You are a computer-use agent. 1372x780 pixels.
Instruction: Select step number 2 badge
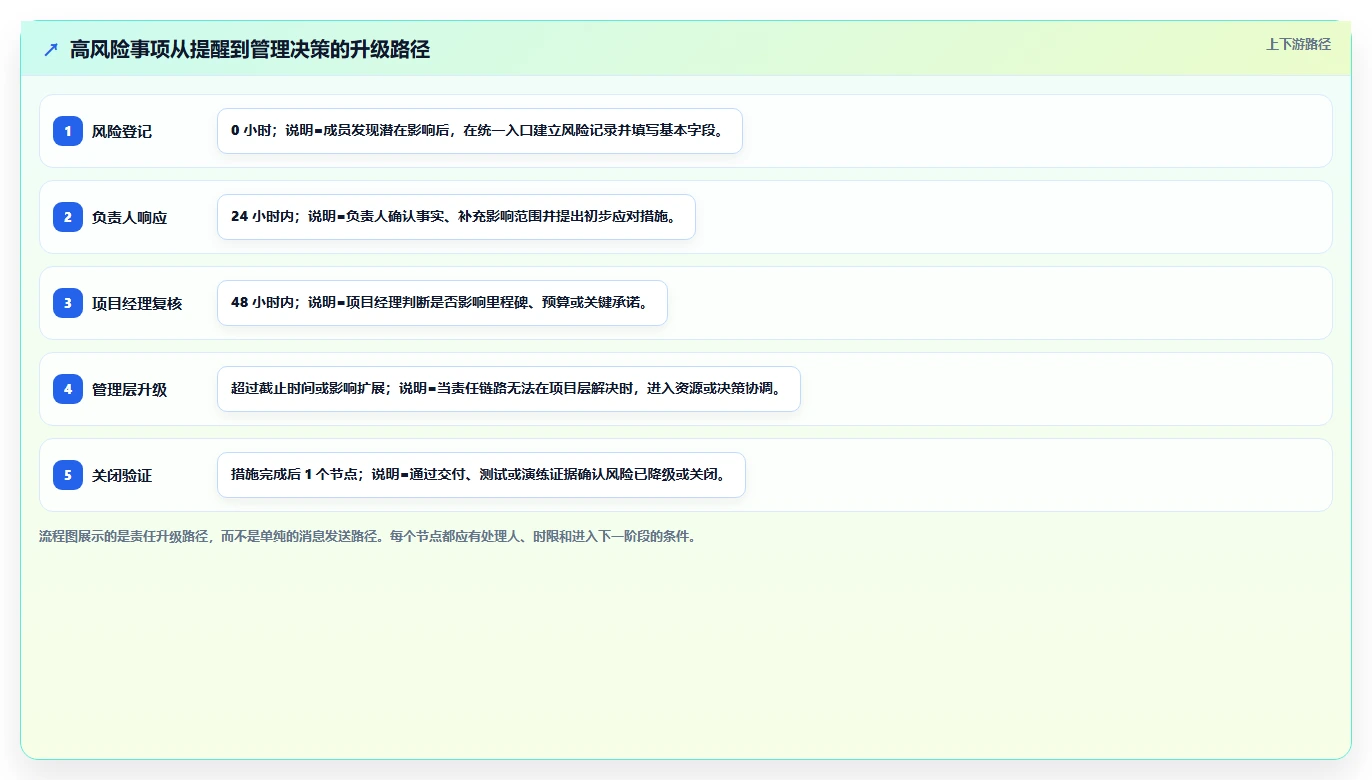pos(68,217)
